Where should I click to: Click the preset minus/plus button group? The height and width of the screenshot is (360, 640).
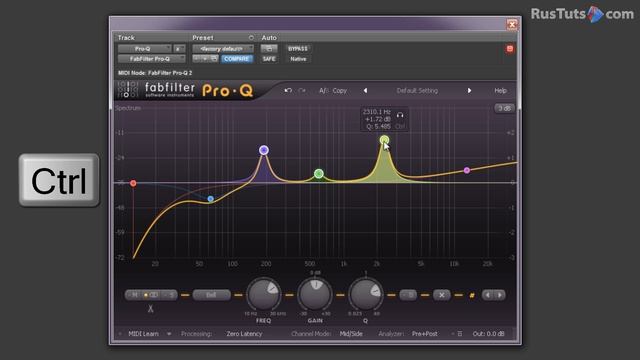point(205,59)
